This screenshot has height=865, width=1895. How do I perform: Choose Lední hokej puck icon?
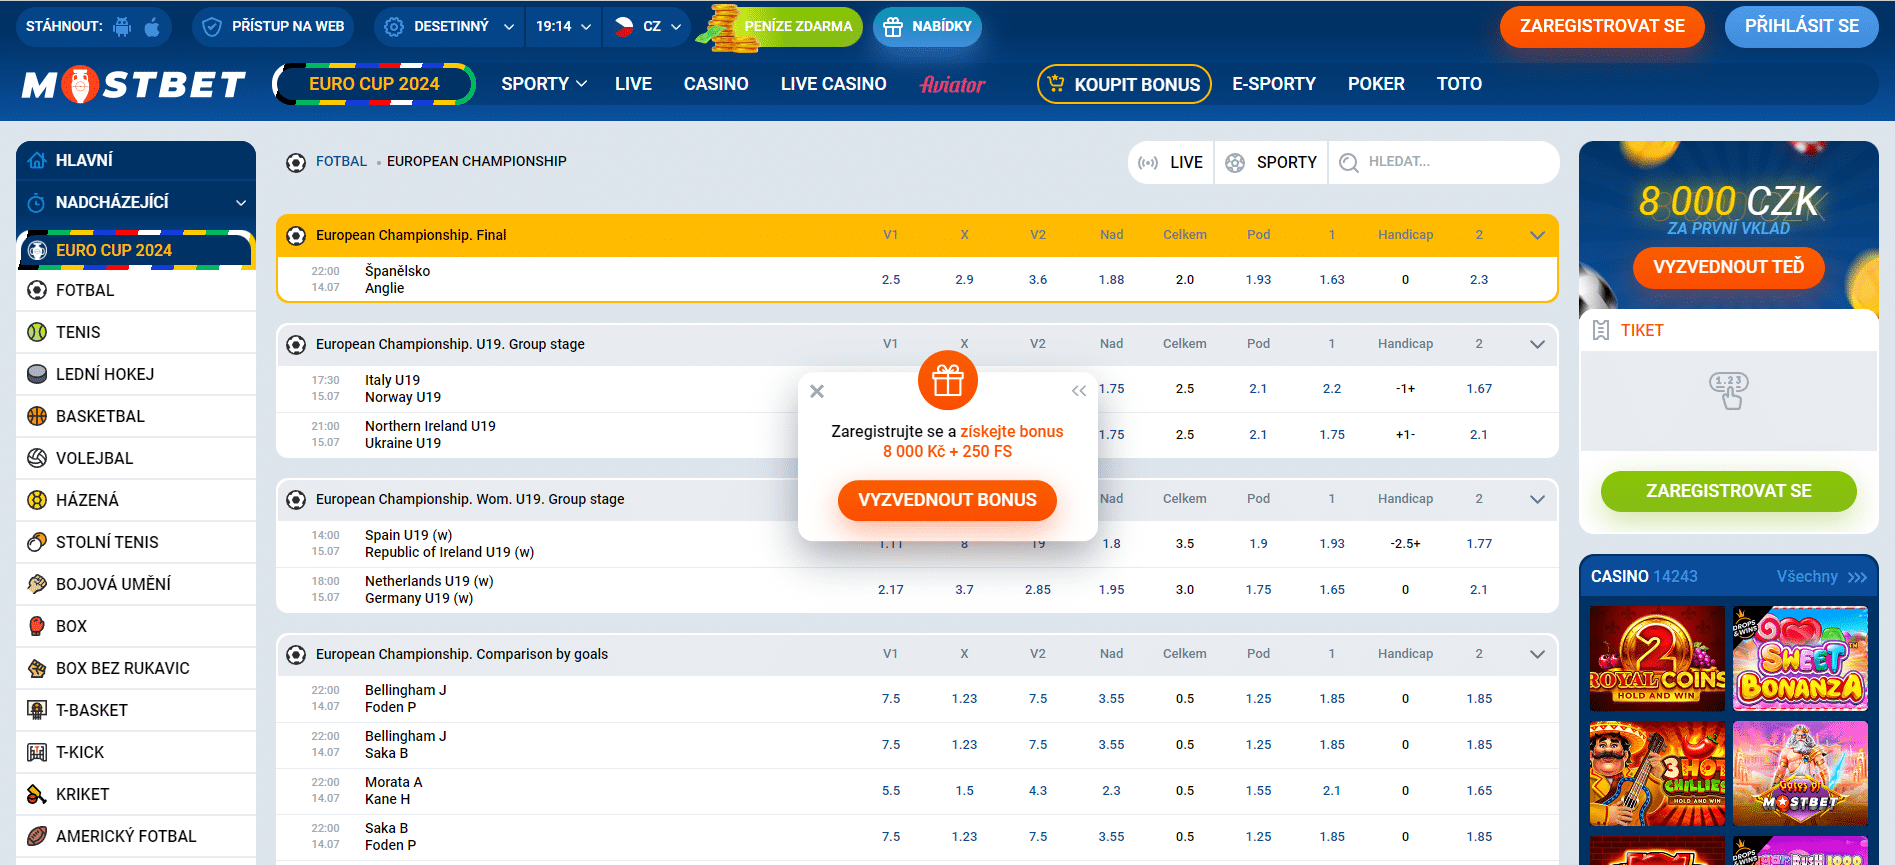[37, 374]
